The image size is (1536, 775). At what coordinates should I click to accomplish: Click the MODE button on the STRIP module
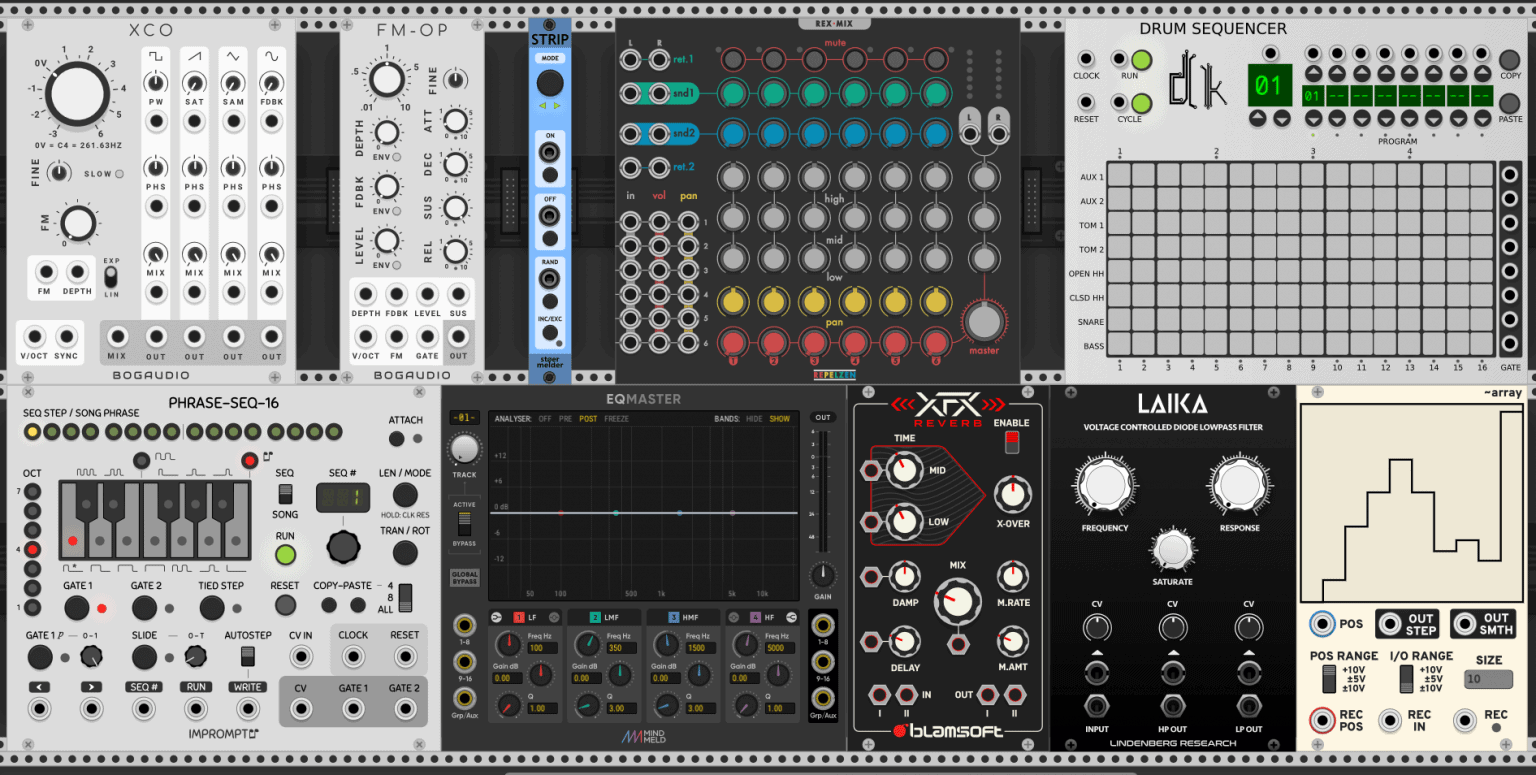click(548, 56)
